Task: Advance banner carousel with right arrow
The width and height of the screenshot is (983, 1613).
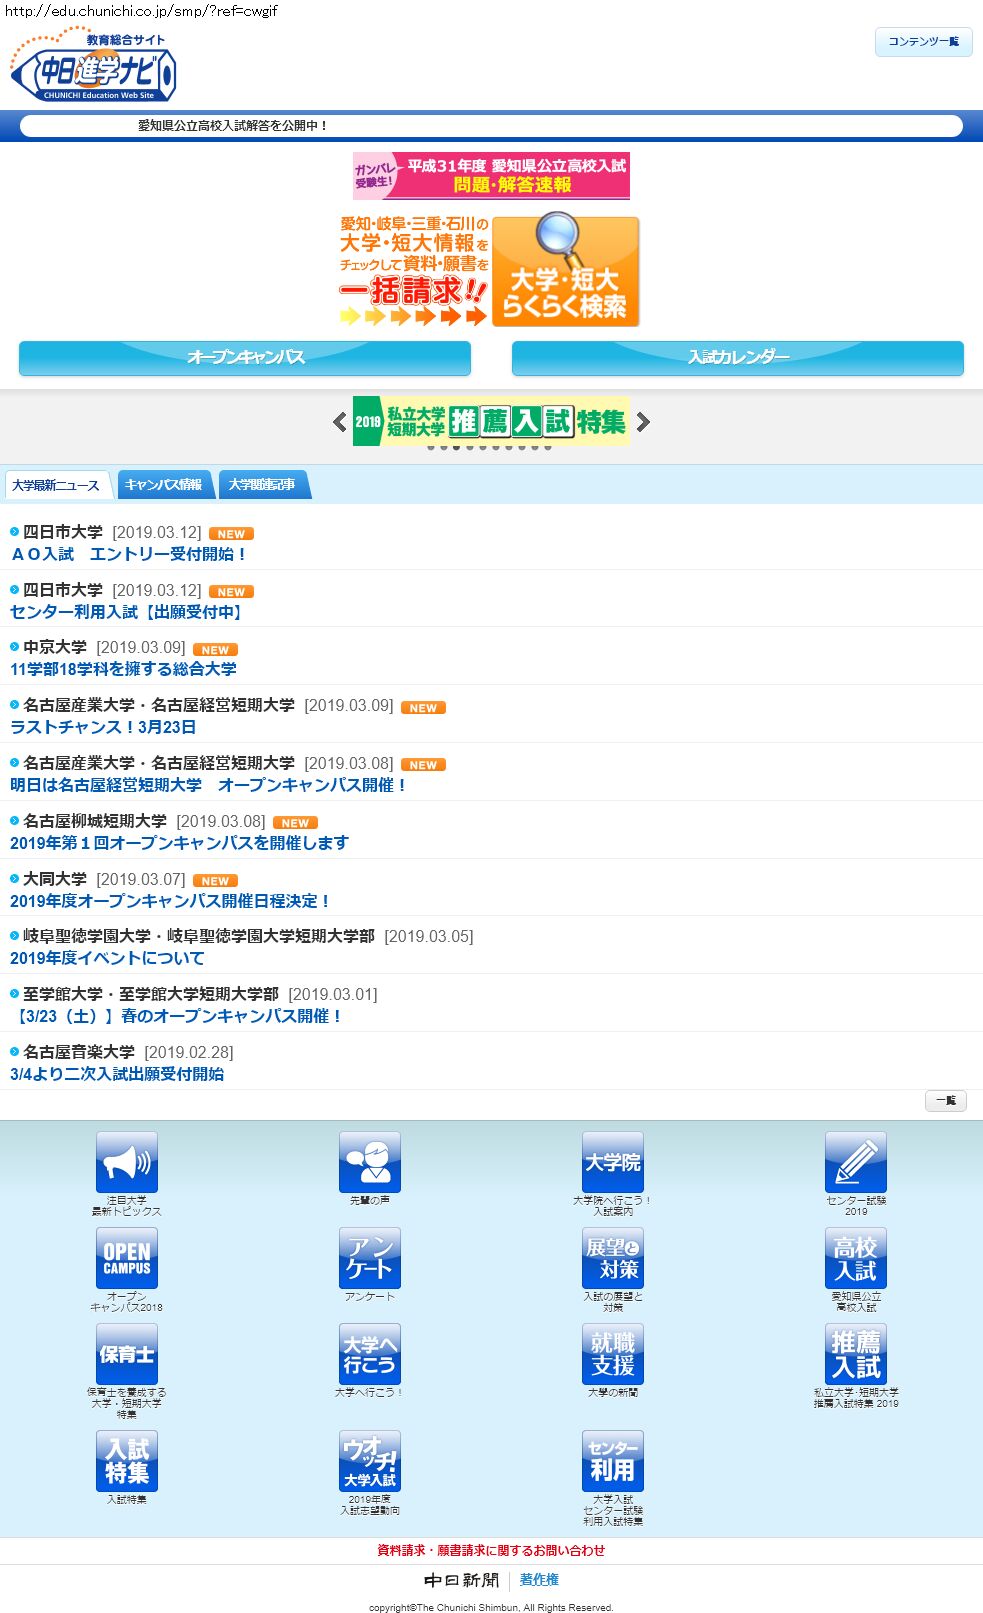Action: point(643,422)
